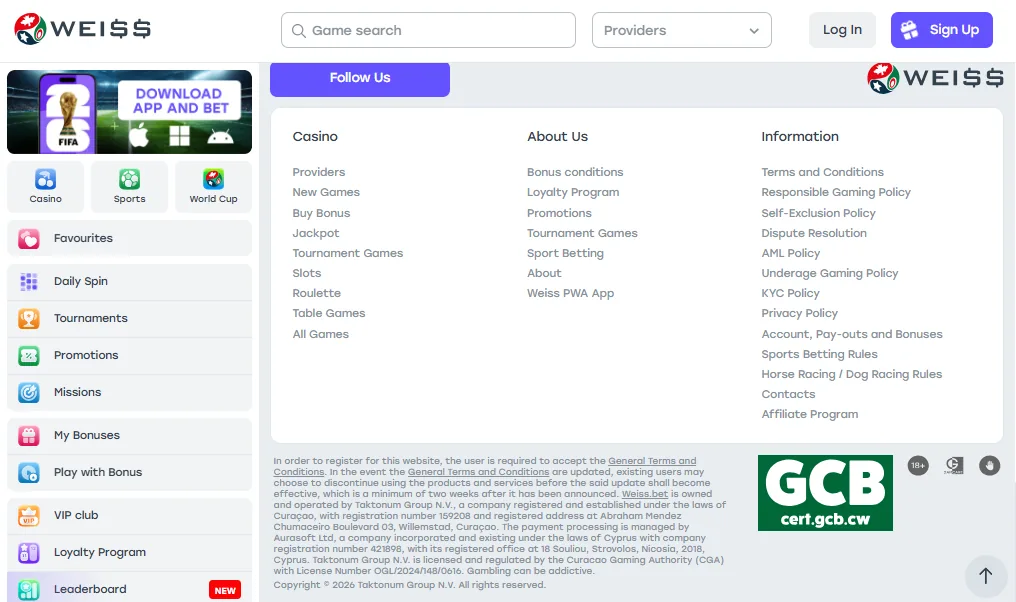1016x602 pixels.
Task: Click the Play with Bonus icon
Action: tap(29, 472)
